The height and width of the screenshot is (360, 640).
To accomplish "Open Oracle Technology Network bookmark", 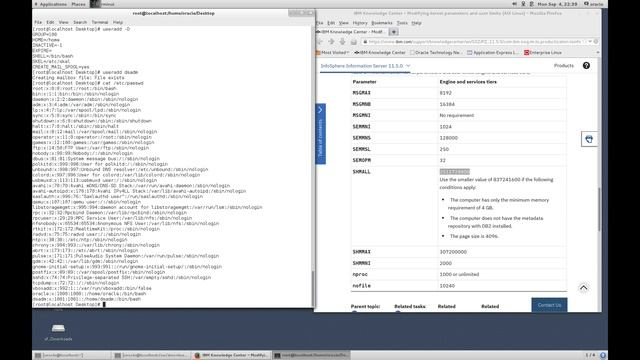I will [436, 53].
